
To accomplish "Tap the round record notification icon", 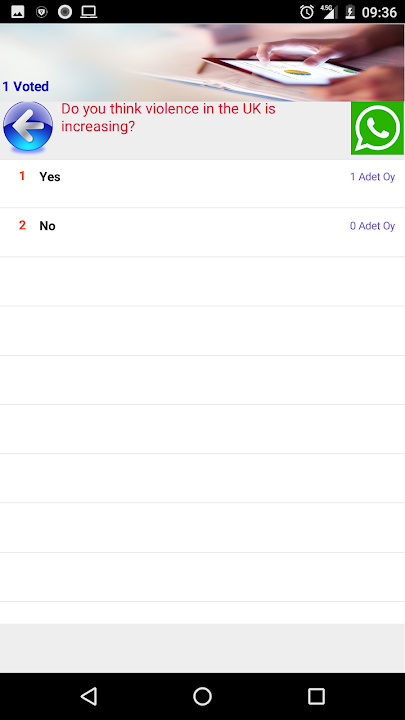I will tap(65, 12).
